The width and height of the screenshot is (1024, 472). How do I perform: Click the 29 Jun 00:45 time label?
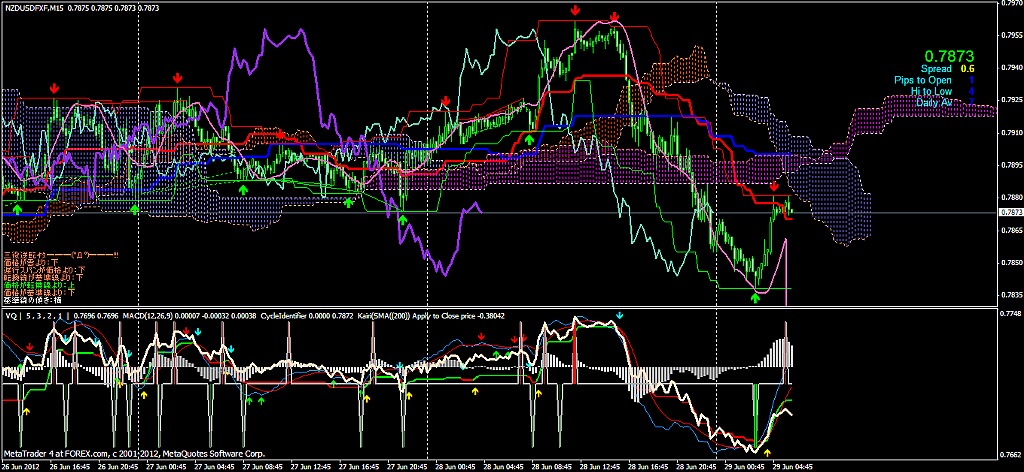[744, 467]
